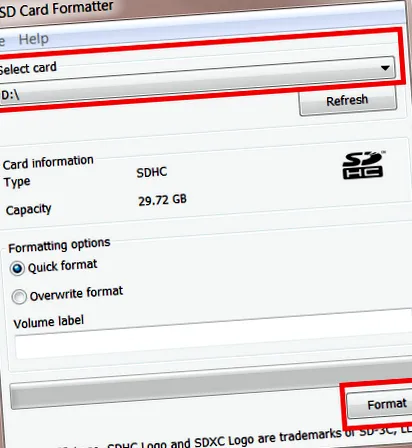
Task: Click the 29.72 GB capacity value
Action: (x=162, y=200)
